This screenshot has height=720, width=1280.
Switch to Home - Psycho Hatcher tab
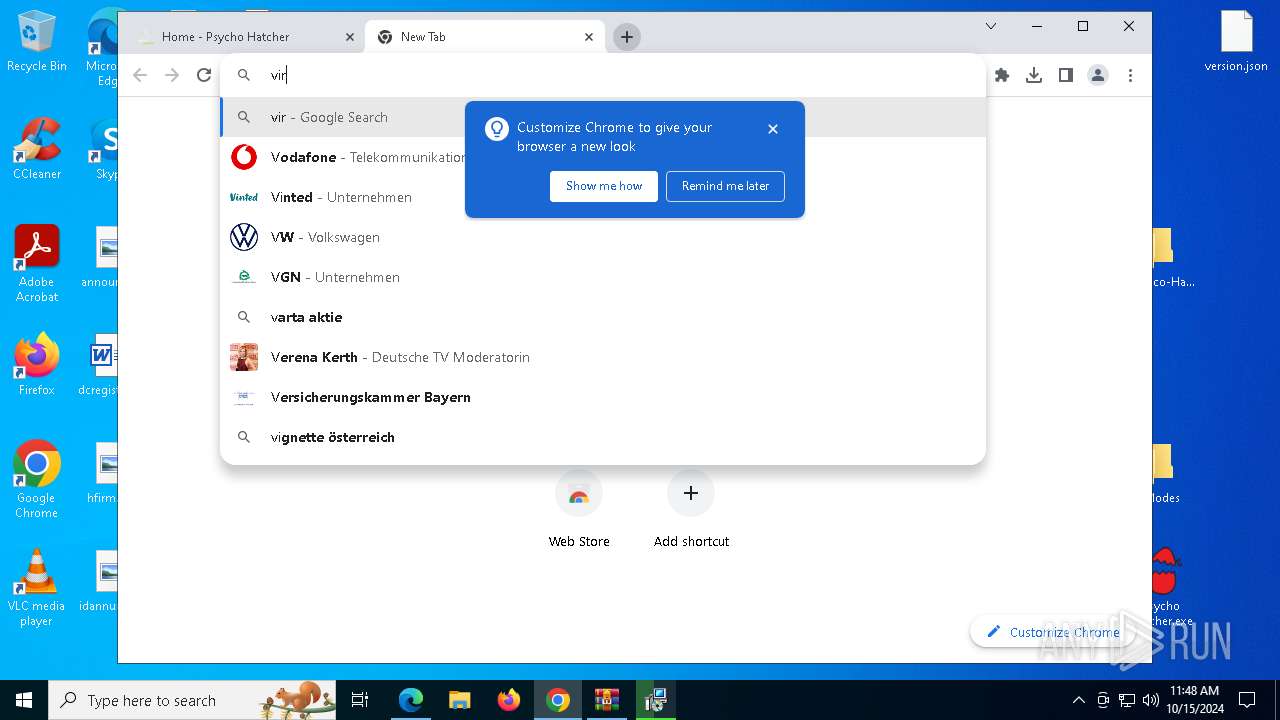pyautogui.click(x=246, y=37)
